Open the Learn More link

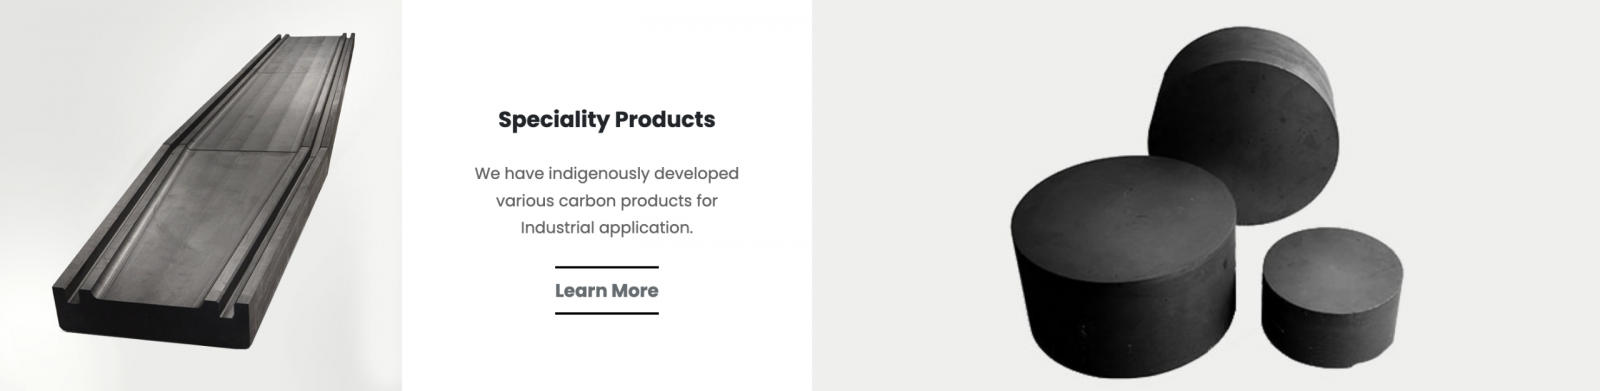point(606,291)
